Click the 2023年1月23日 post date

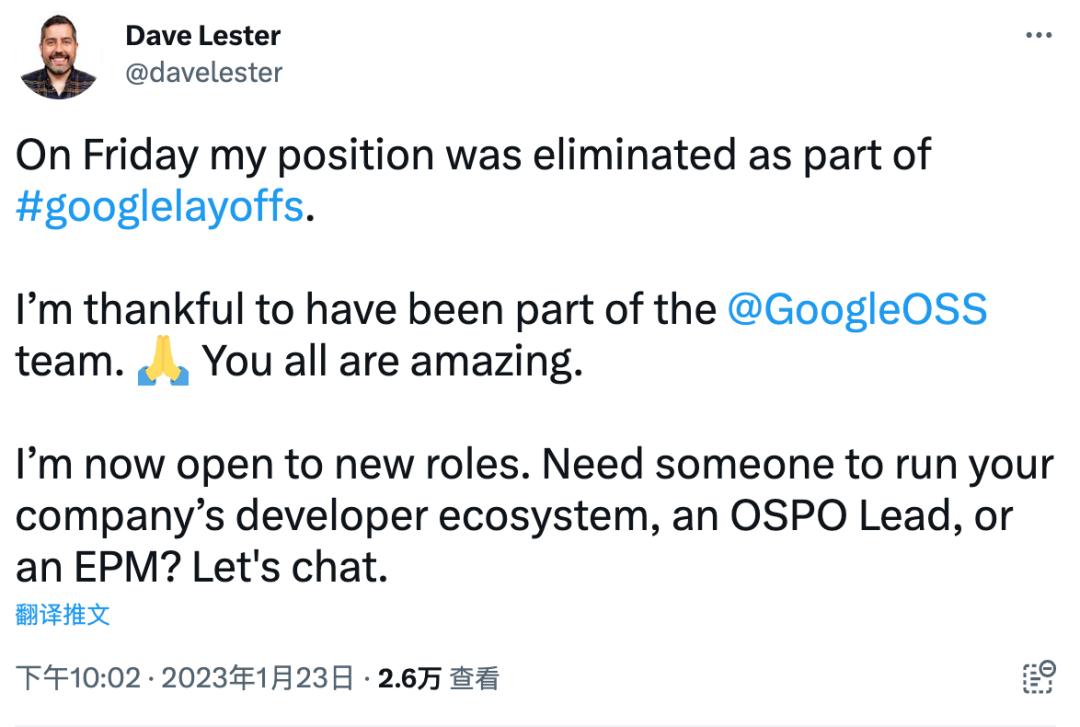(258, 680)
